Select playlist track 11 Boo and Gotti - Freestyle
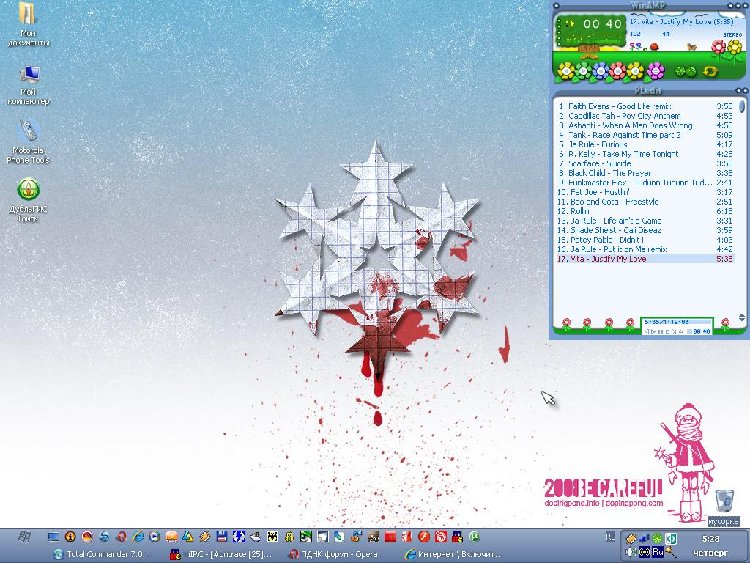Screen dimensions: 750x563 [x=645, y=202]
